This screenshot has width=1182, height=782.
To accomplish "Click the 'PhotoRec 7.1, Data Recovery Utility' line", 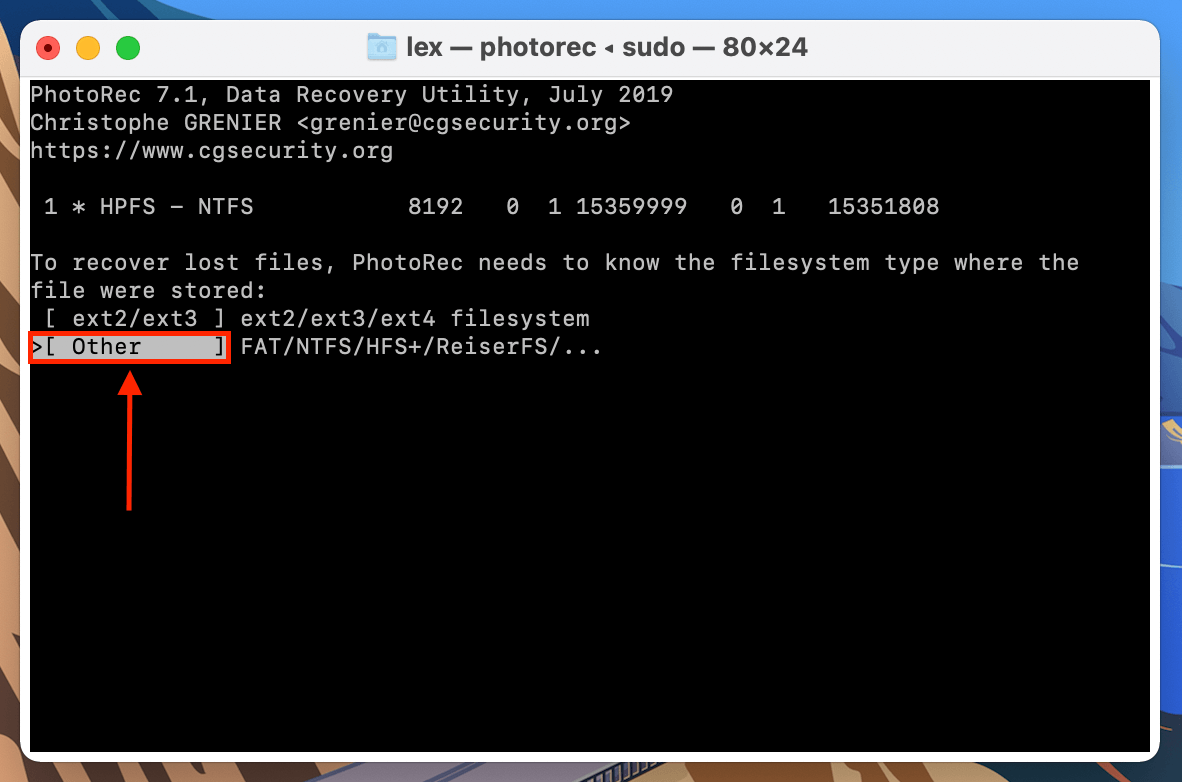I will pos(351,95).
